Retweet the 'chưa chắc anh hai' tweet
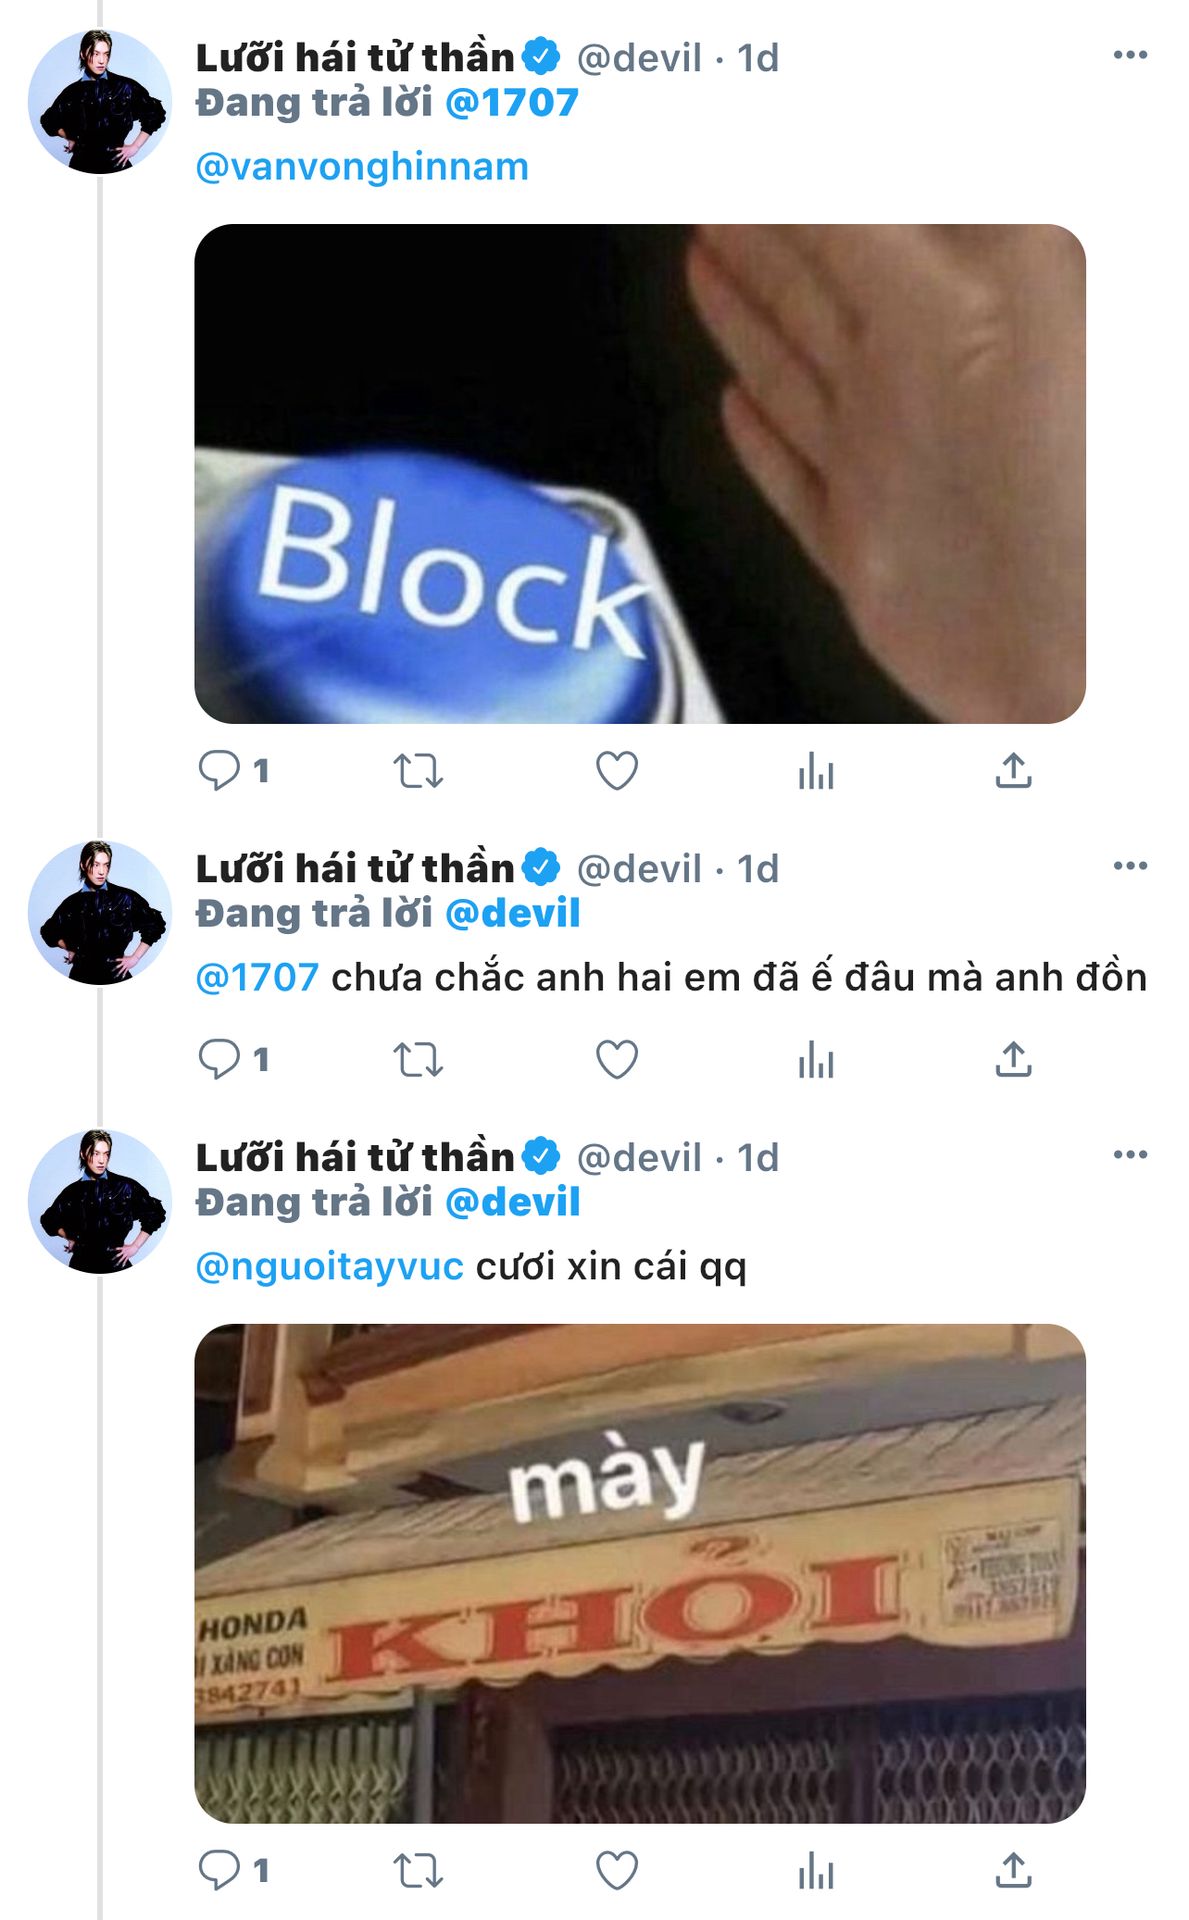 point(417,1059)
